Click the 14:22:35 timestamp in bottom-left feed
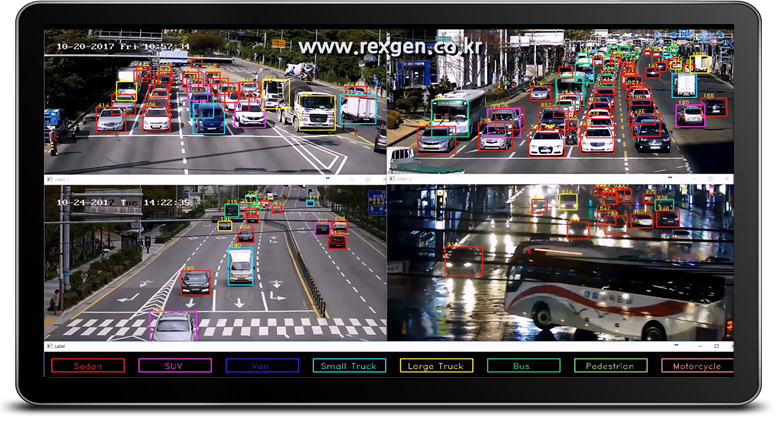The height and width of the screenshot is (427, 776). point(167,203)
